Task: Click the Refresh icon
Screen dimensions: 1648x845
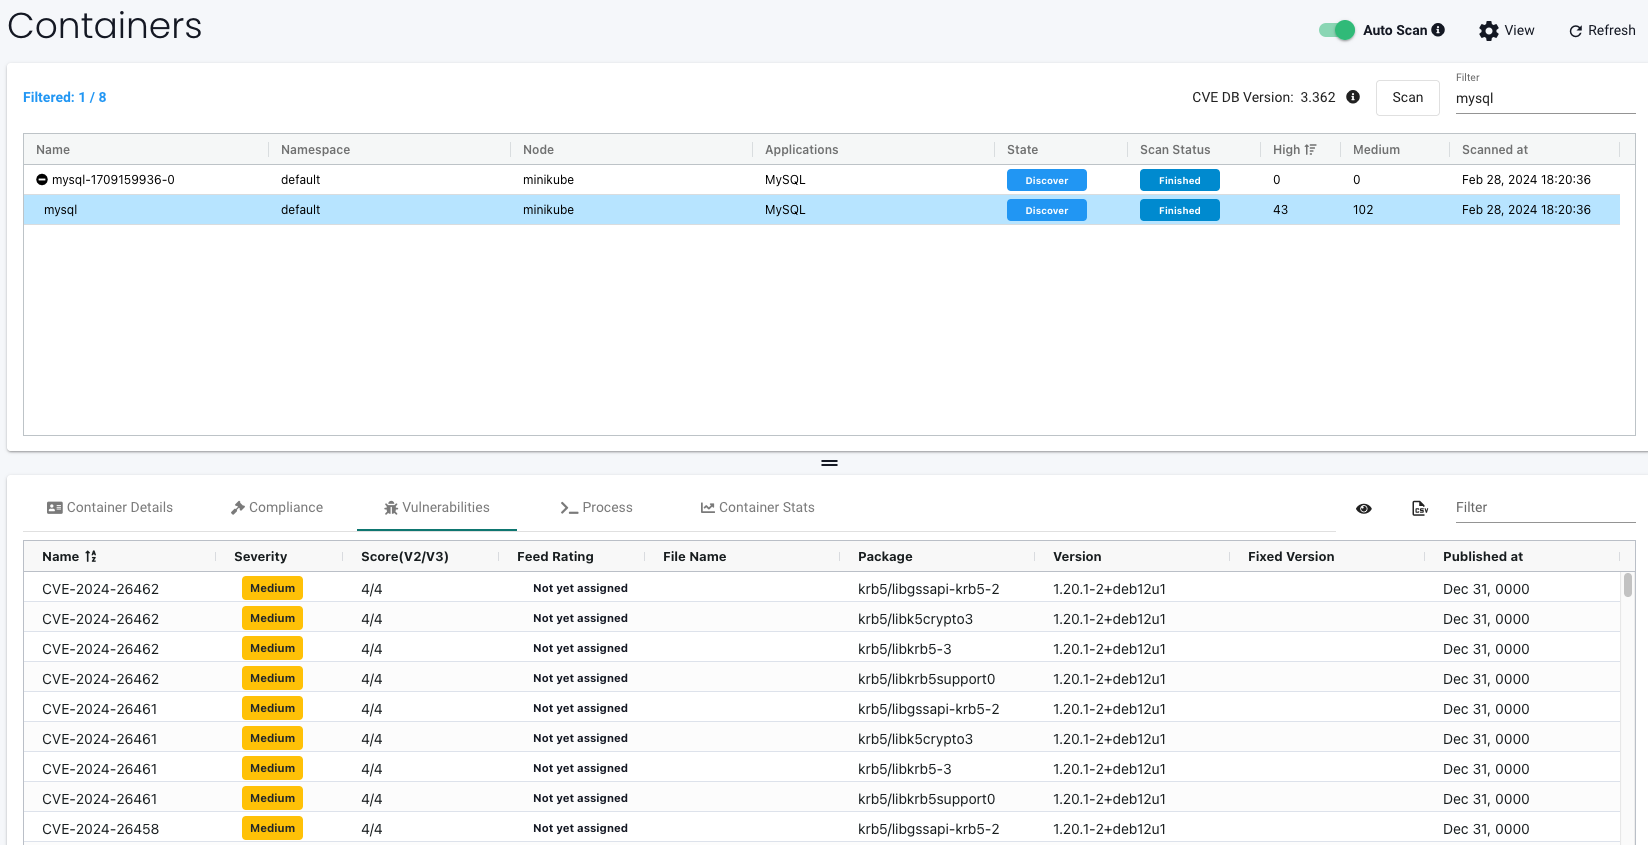Action: pyautogui.click(x=1576, y=31)
